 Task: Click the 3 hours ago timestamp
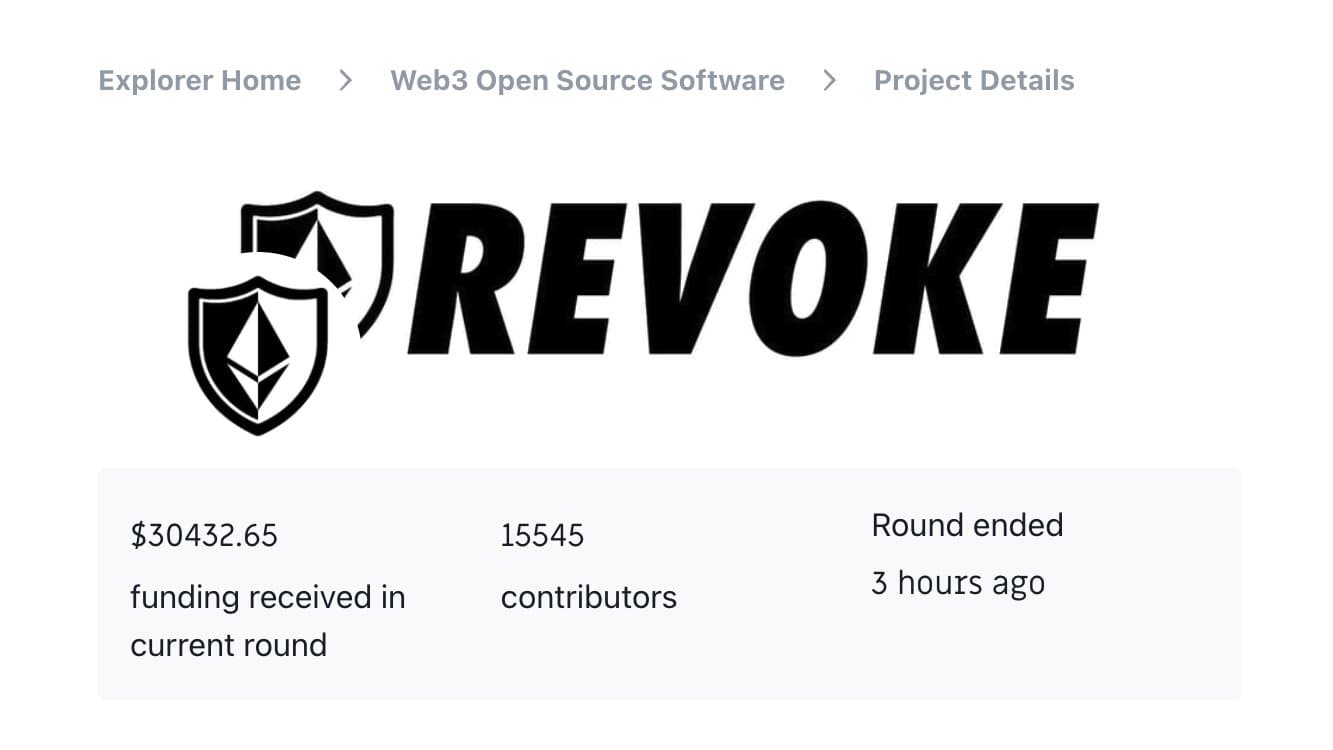tap(958, 582)
